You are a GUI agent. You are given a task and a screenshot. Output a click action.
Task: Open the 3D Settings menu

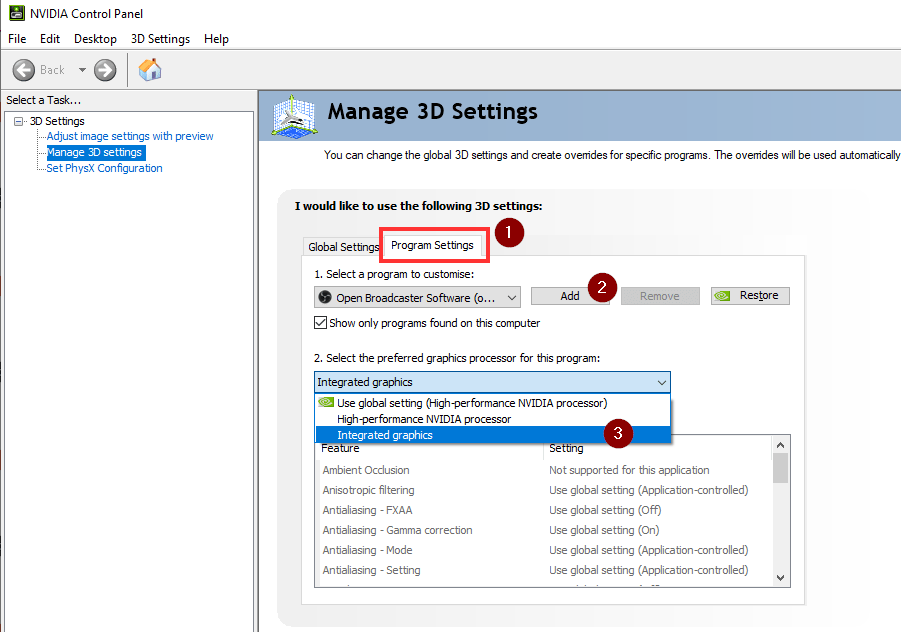point(160,39)
